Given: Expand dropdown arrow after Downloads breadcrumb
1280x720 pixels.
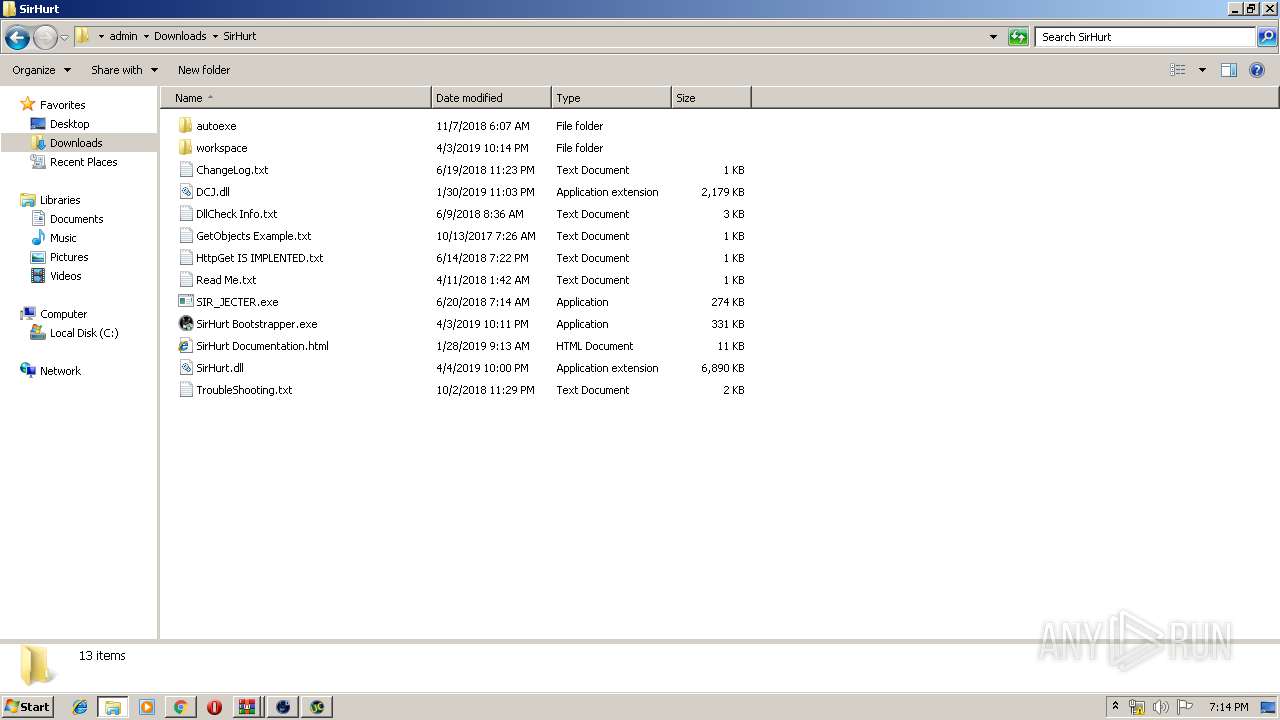Looking at the screenshot, I should [215, 36].
